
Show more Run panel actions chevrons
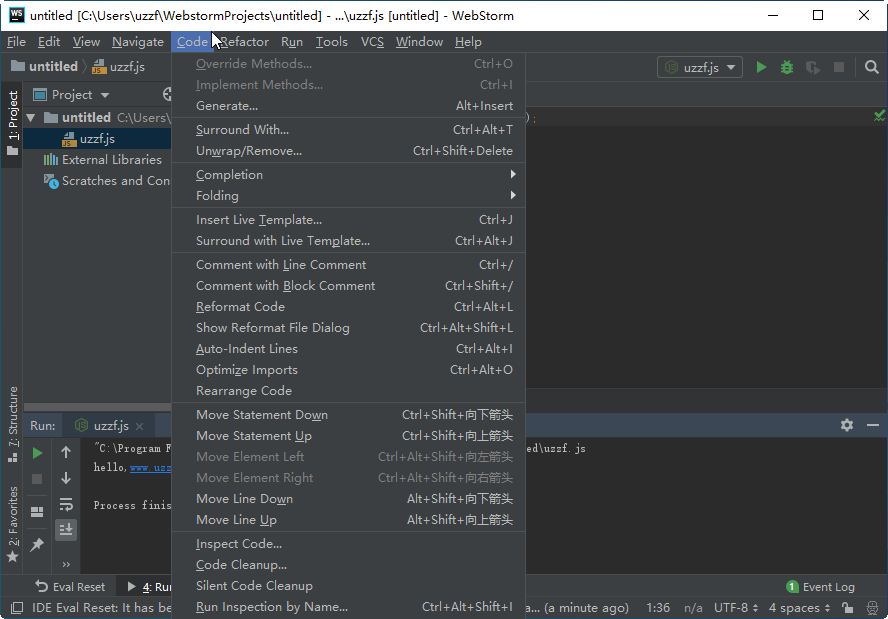click(66, 564)
